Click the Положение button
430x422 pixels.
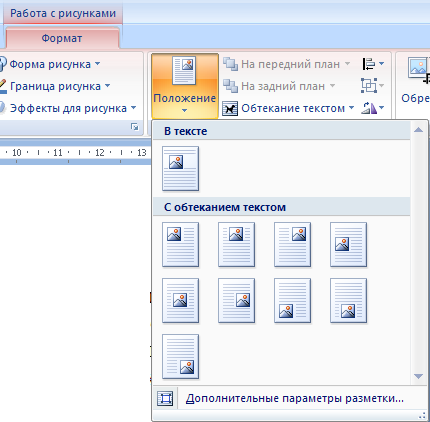(x=185, y=86)
